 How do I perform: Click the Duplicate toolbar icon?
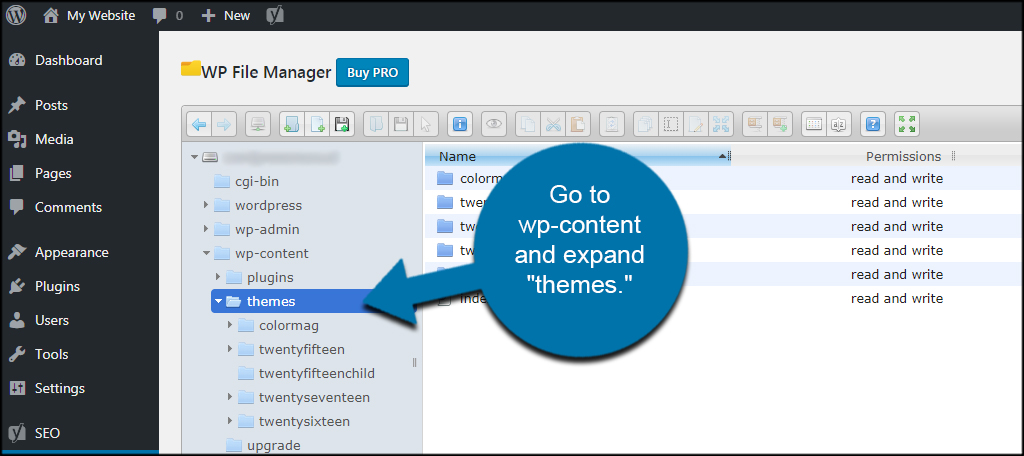click(646, 123)
